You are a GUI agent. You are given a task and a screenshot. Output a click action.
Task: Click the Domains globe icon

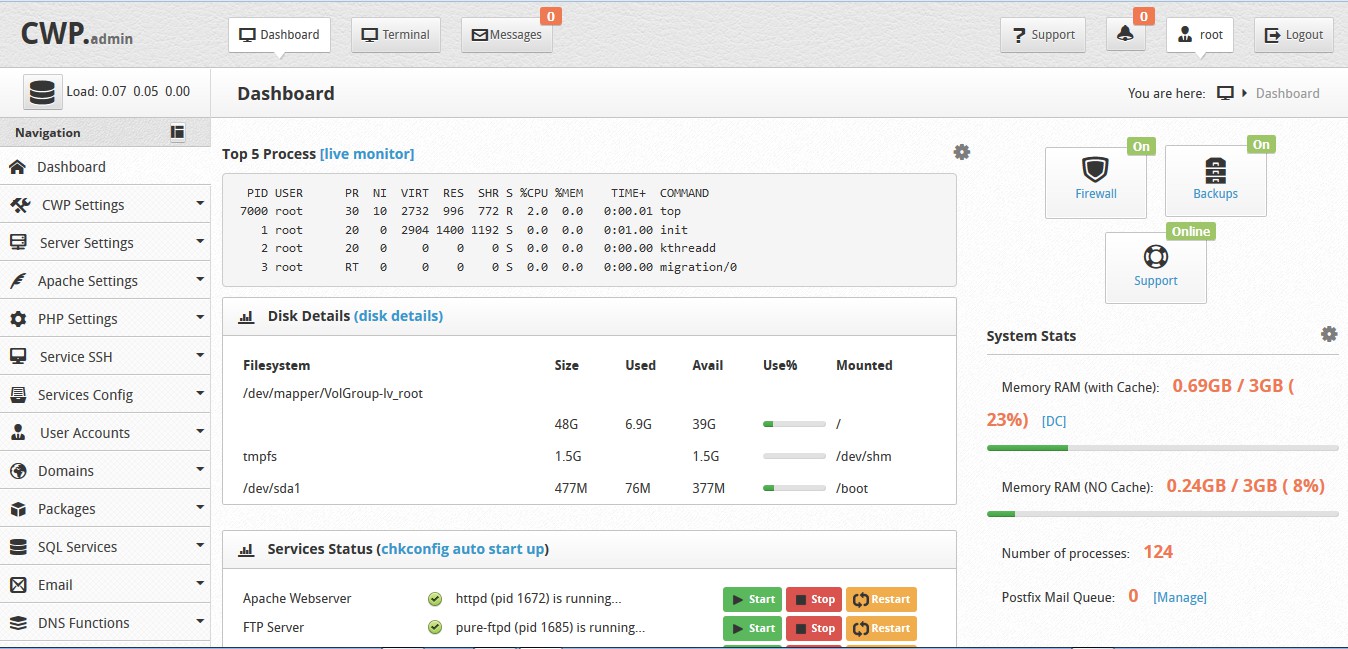(x=18, y=471)
